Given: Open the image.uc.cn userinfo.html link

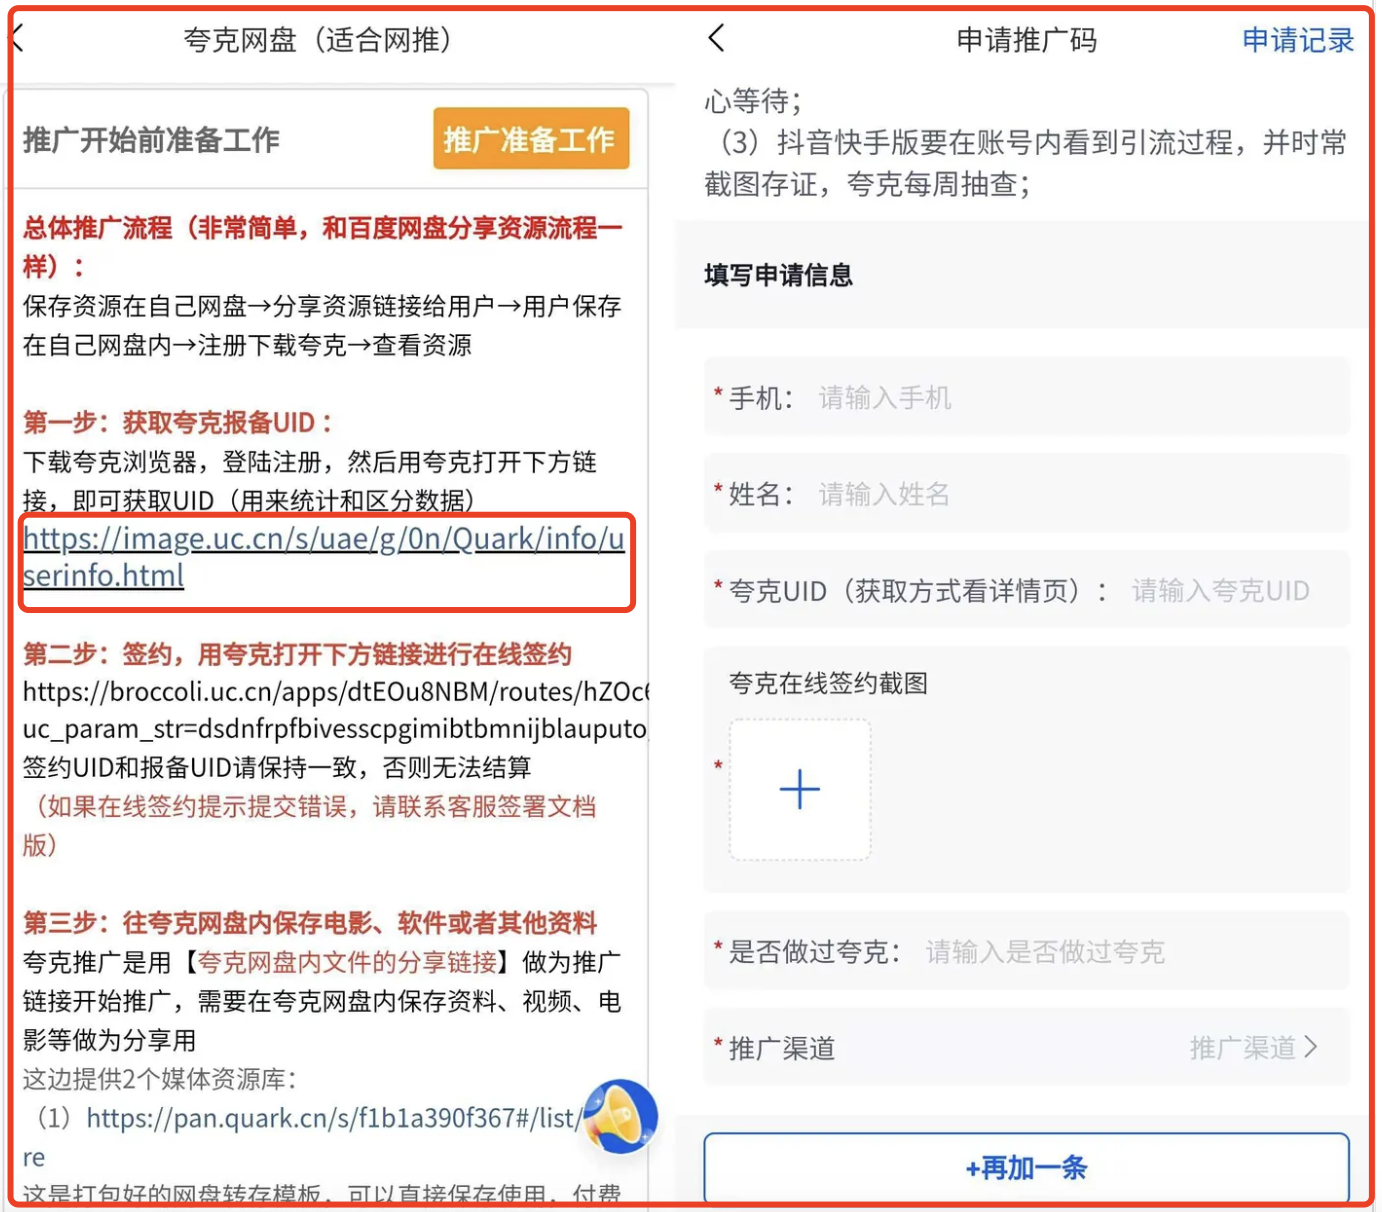Looking at the screenshot, I should coord(323,557).
